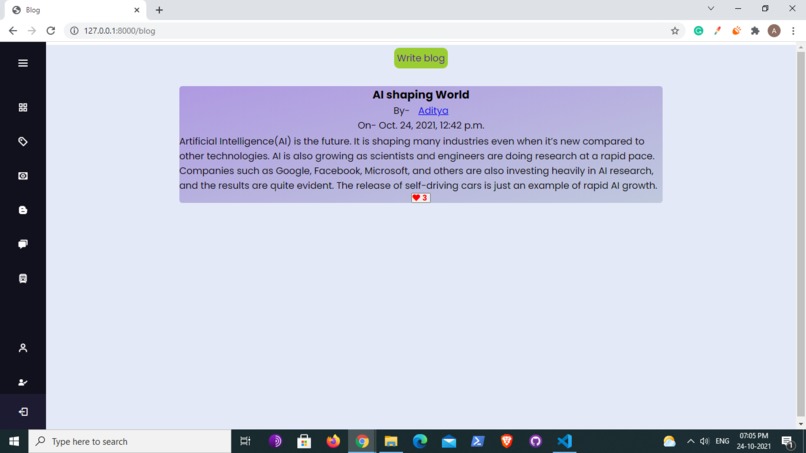
Task: Open the dashboard grid icon in sidebar
Action: coord(23,107)
